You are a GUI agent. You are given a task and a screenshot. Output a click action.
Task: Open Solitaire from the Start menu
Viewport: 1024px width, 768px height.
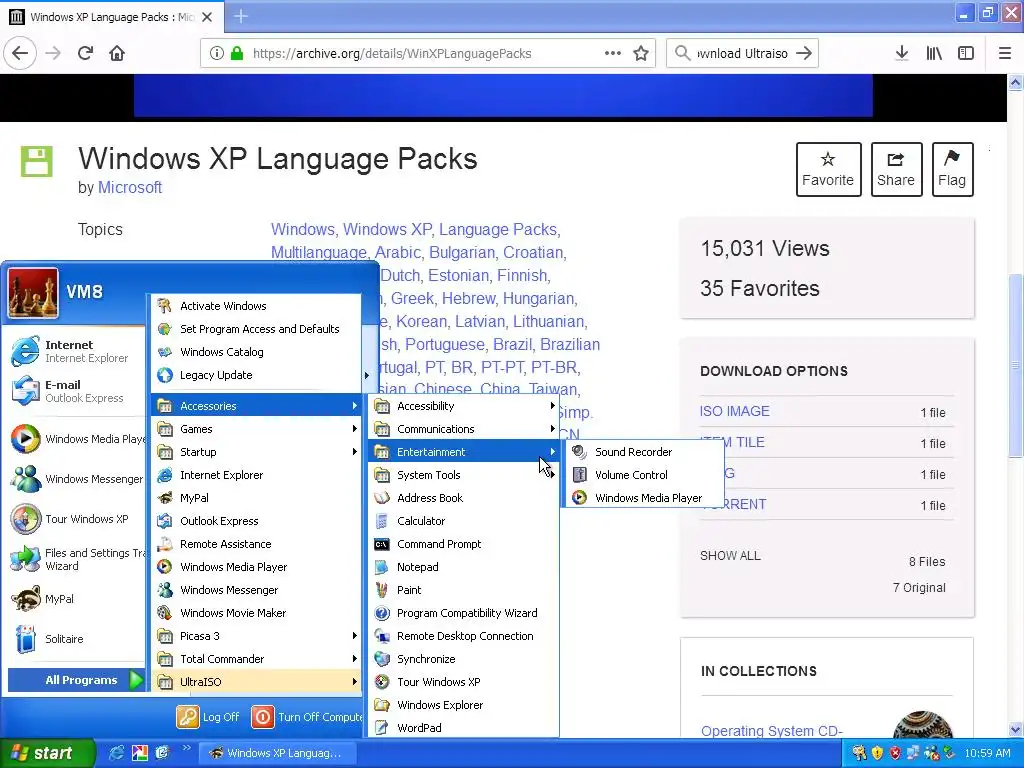(x=75, y=639)
